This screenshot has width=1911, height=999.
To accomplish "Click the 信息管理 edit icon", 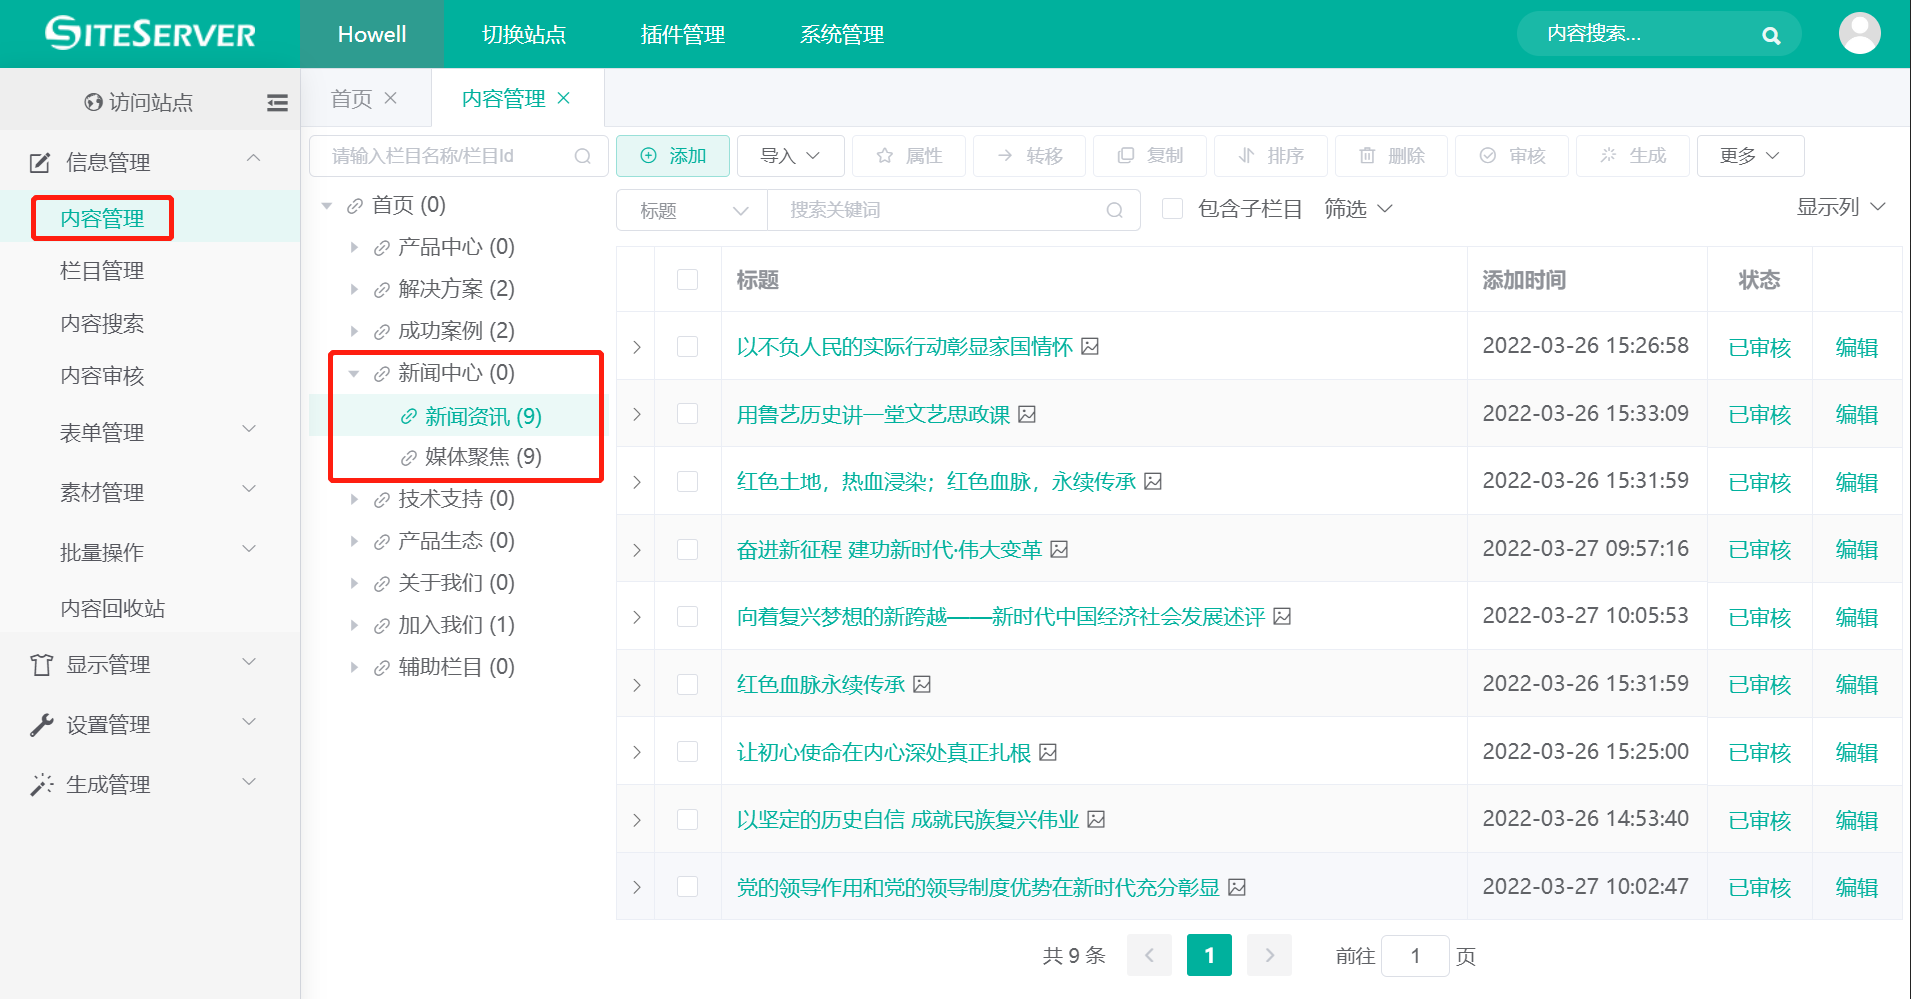I will (40, 162).
